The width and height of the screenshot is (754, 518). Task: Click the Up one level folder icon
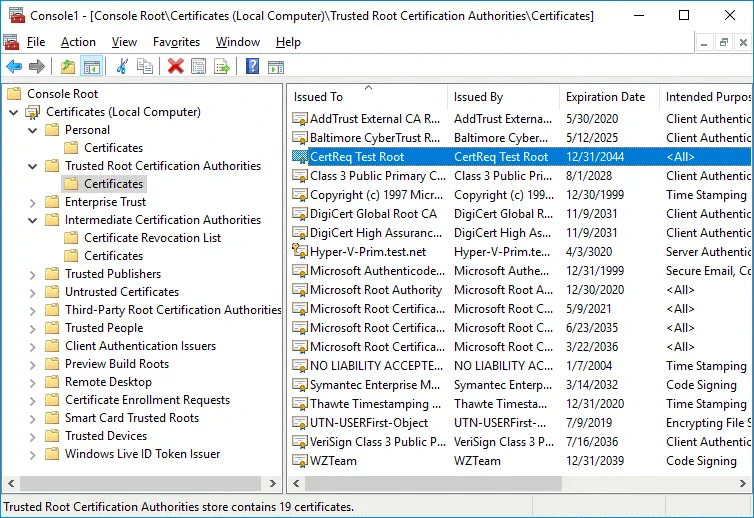[x=67, y=67]
